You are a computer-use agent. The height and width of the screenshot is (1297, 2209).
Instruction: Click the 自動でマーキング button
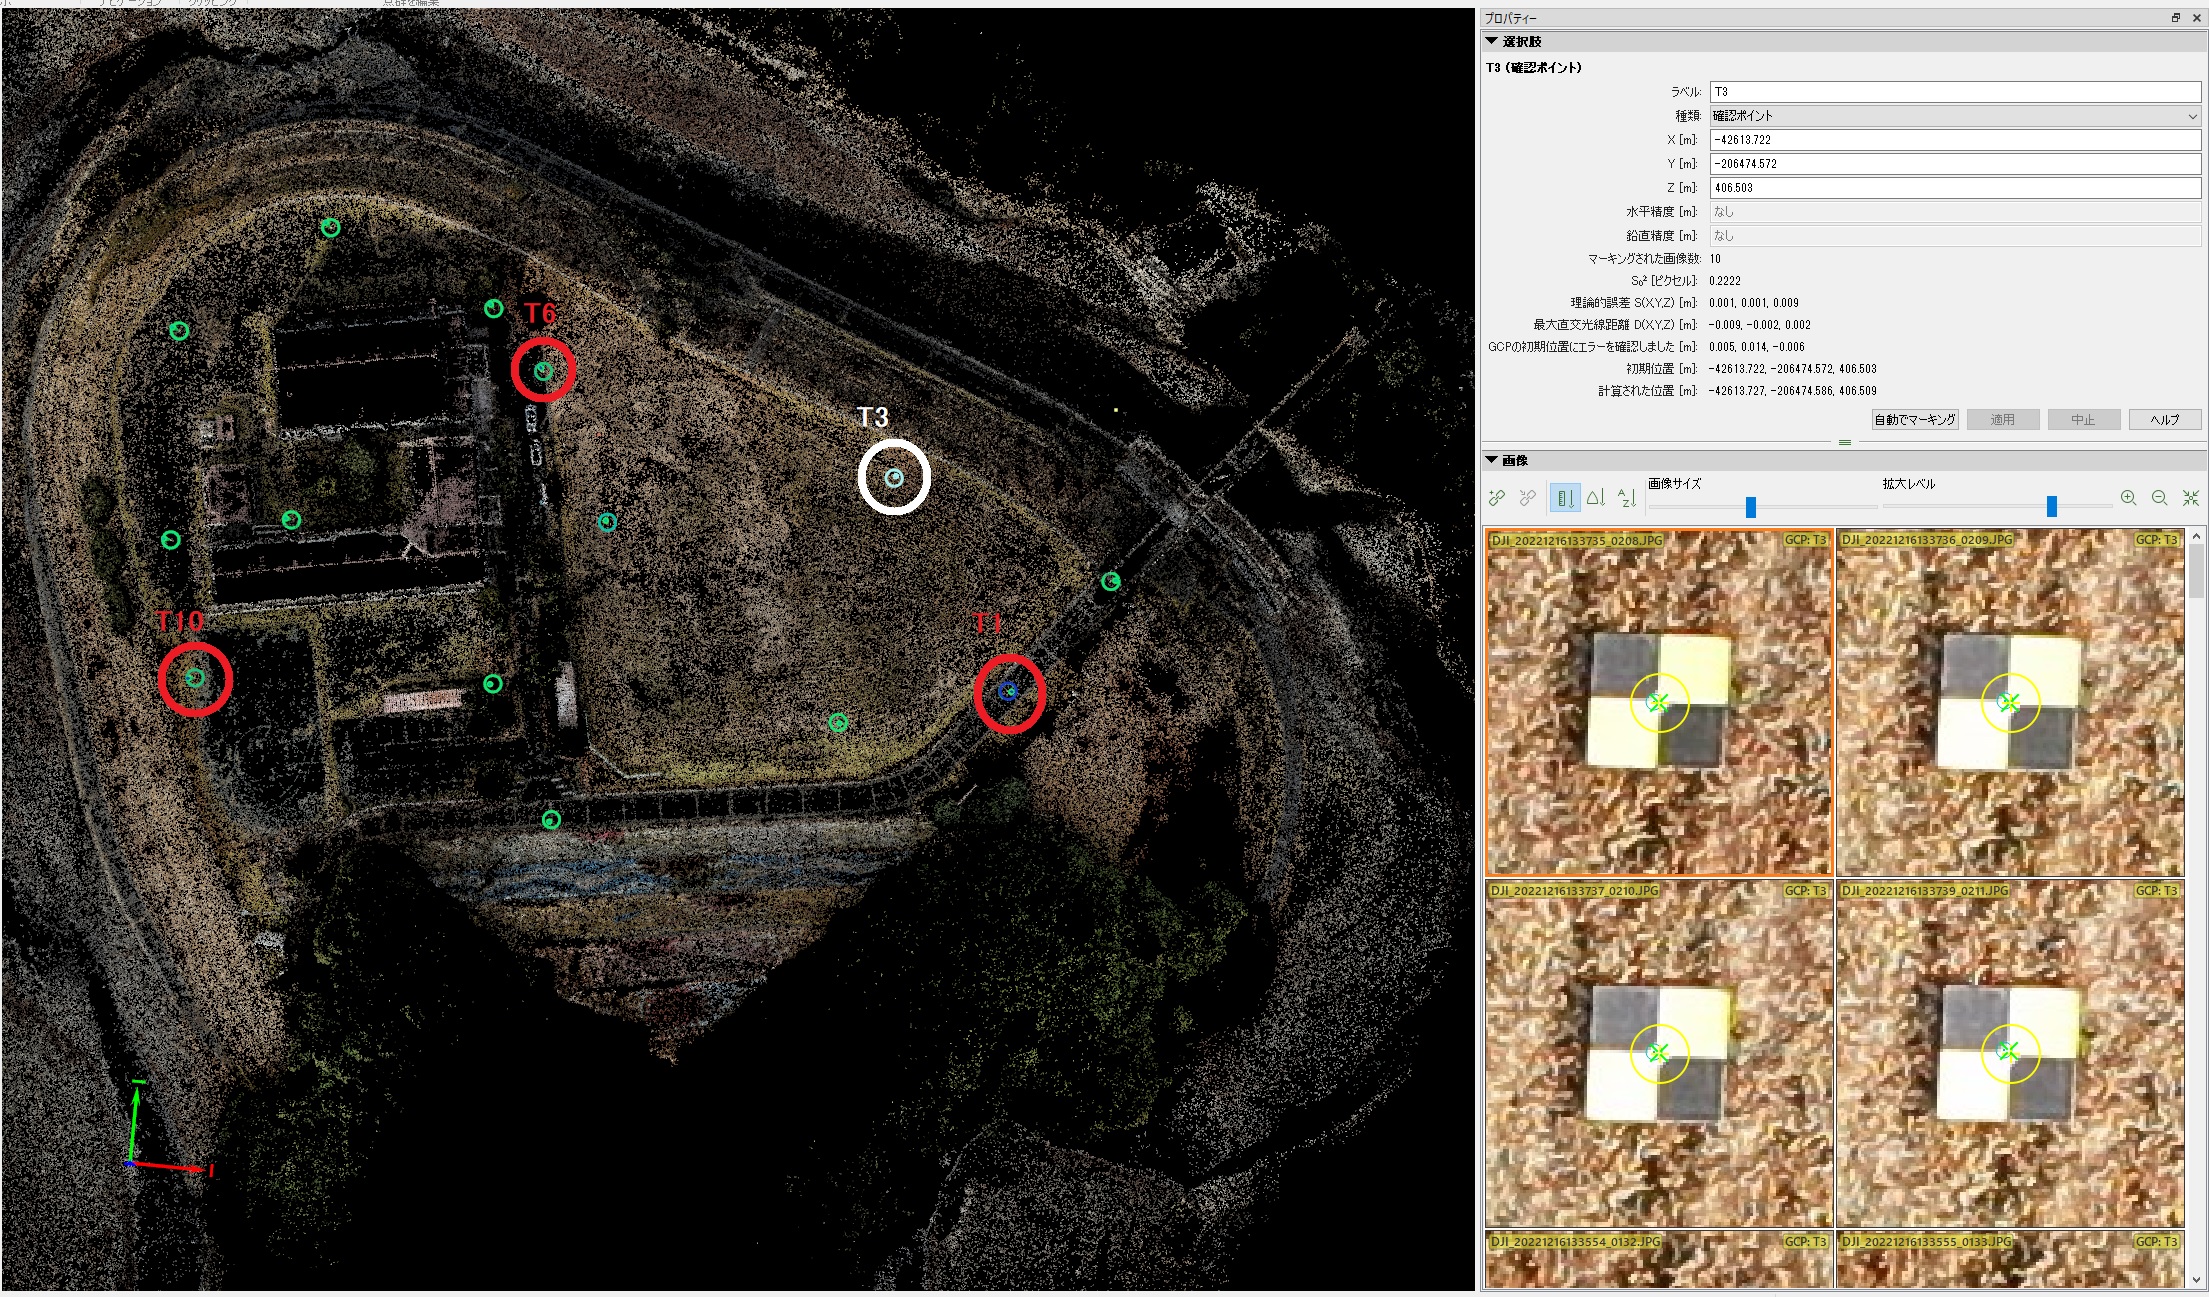click(x=1915, y=420)
